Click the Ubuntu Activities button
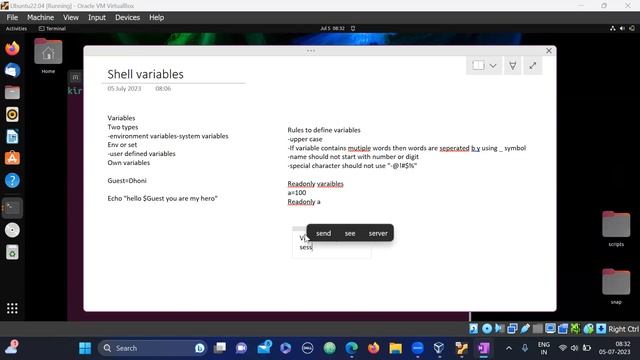This screenshot has height=360, width=640. [16, 29]
